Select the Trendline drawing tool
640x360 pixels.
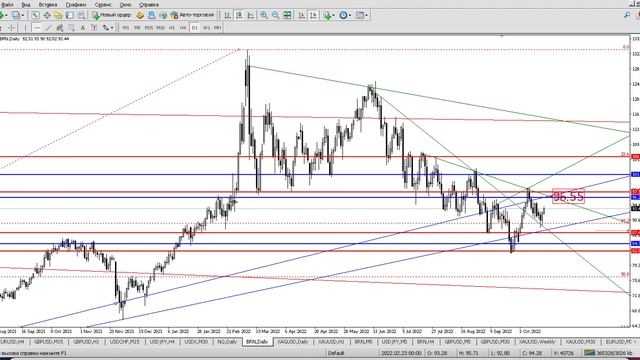point(49,28)
